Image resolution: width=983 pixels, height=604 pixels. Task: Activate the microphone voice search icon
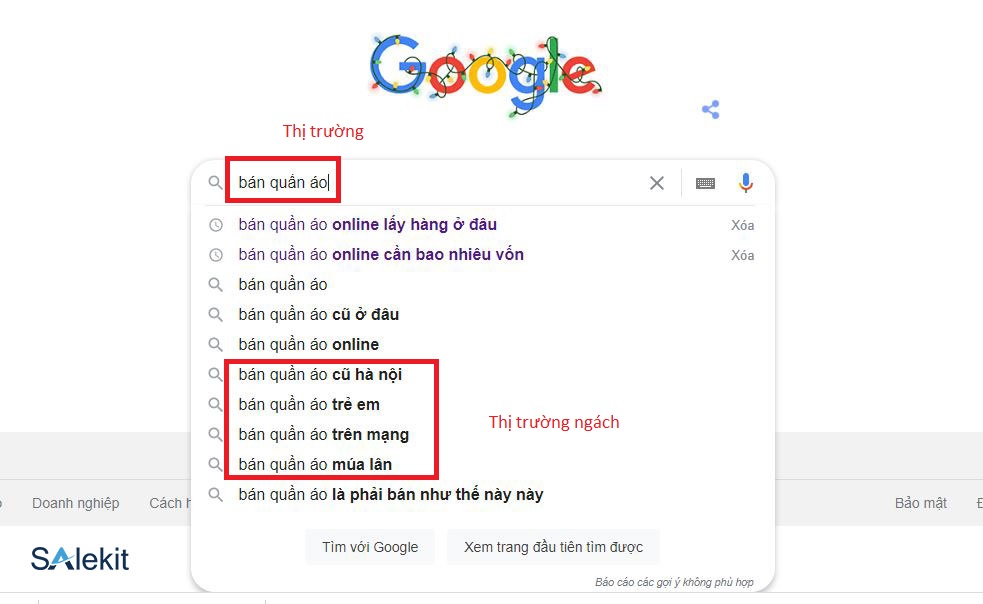pyautogui.click(x=744, y=182)
